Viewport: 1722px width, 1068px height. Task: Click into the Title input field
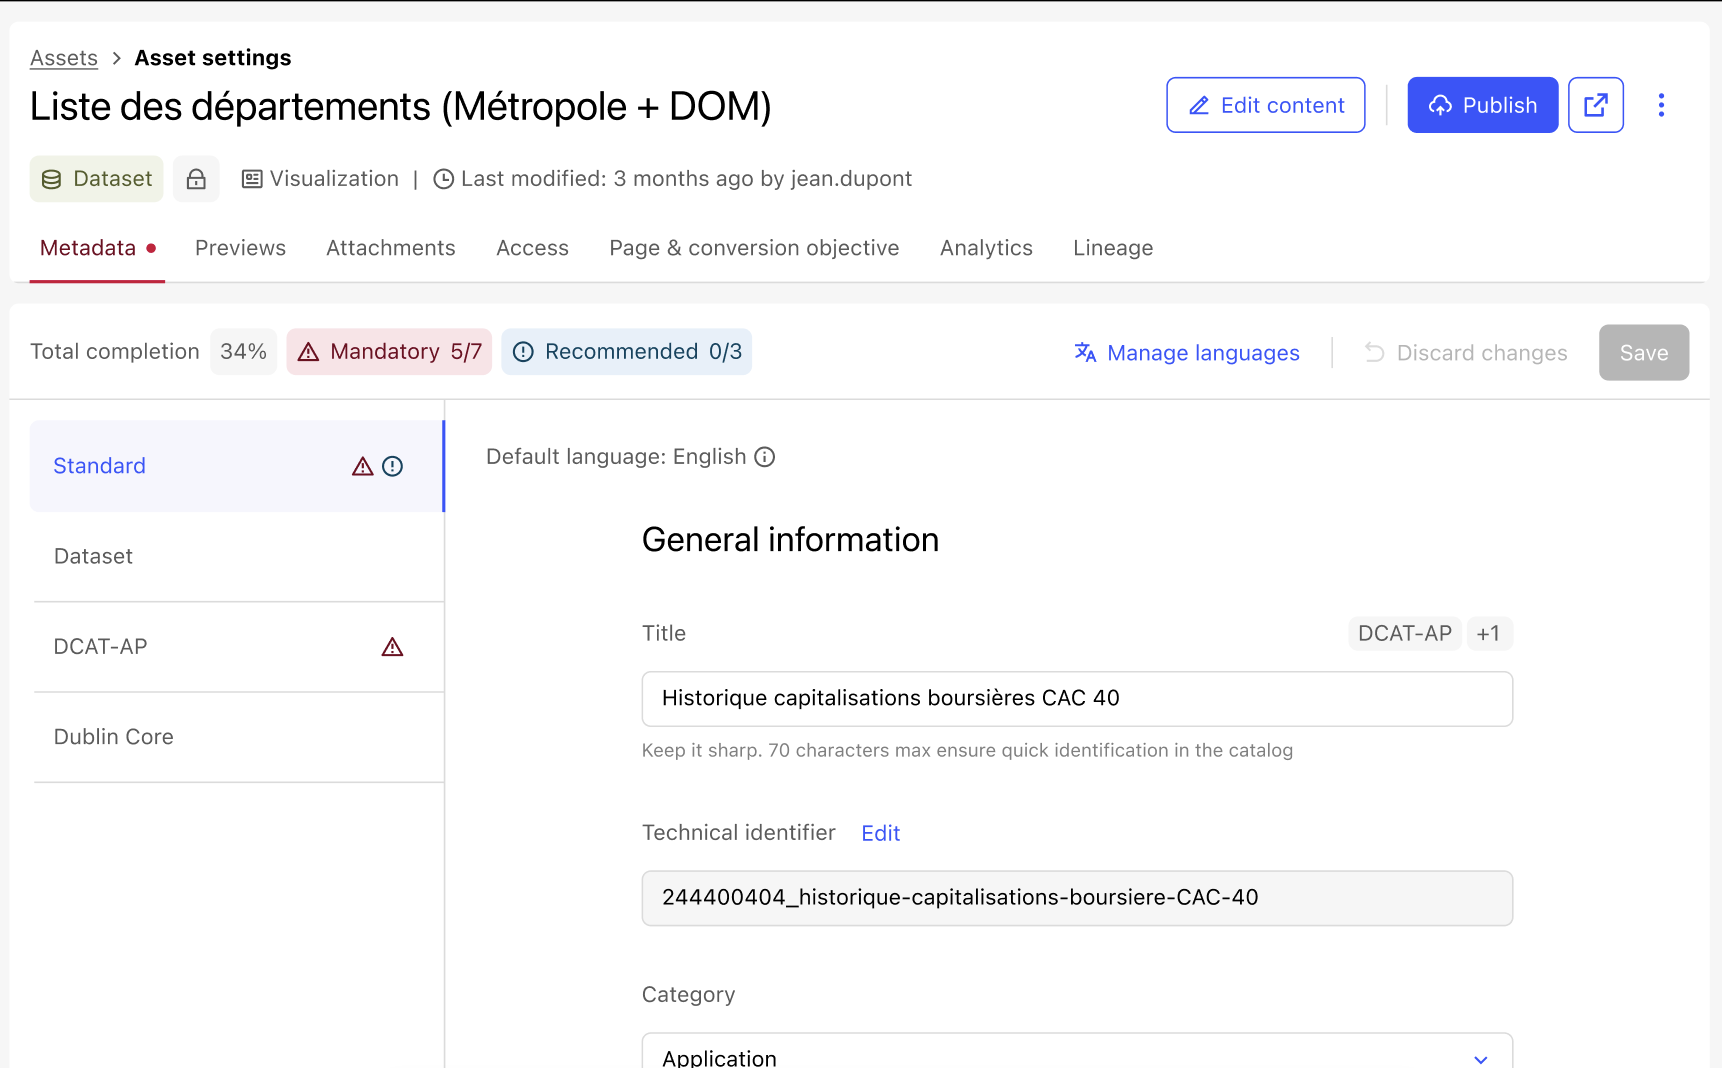(1077, 699)
